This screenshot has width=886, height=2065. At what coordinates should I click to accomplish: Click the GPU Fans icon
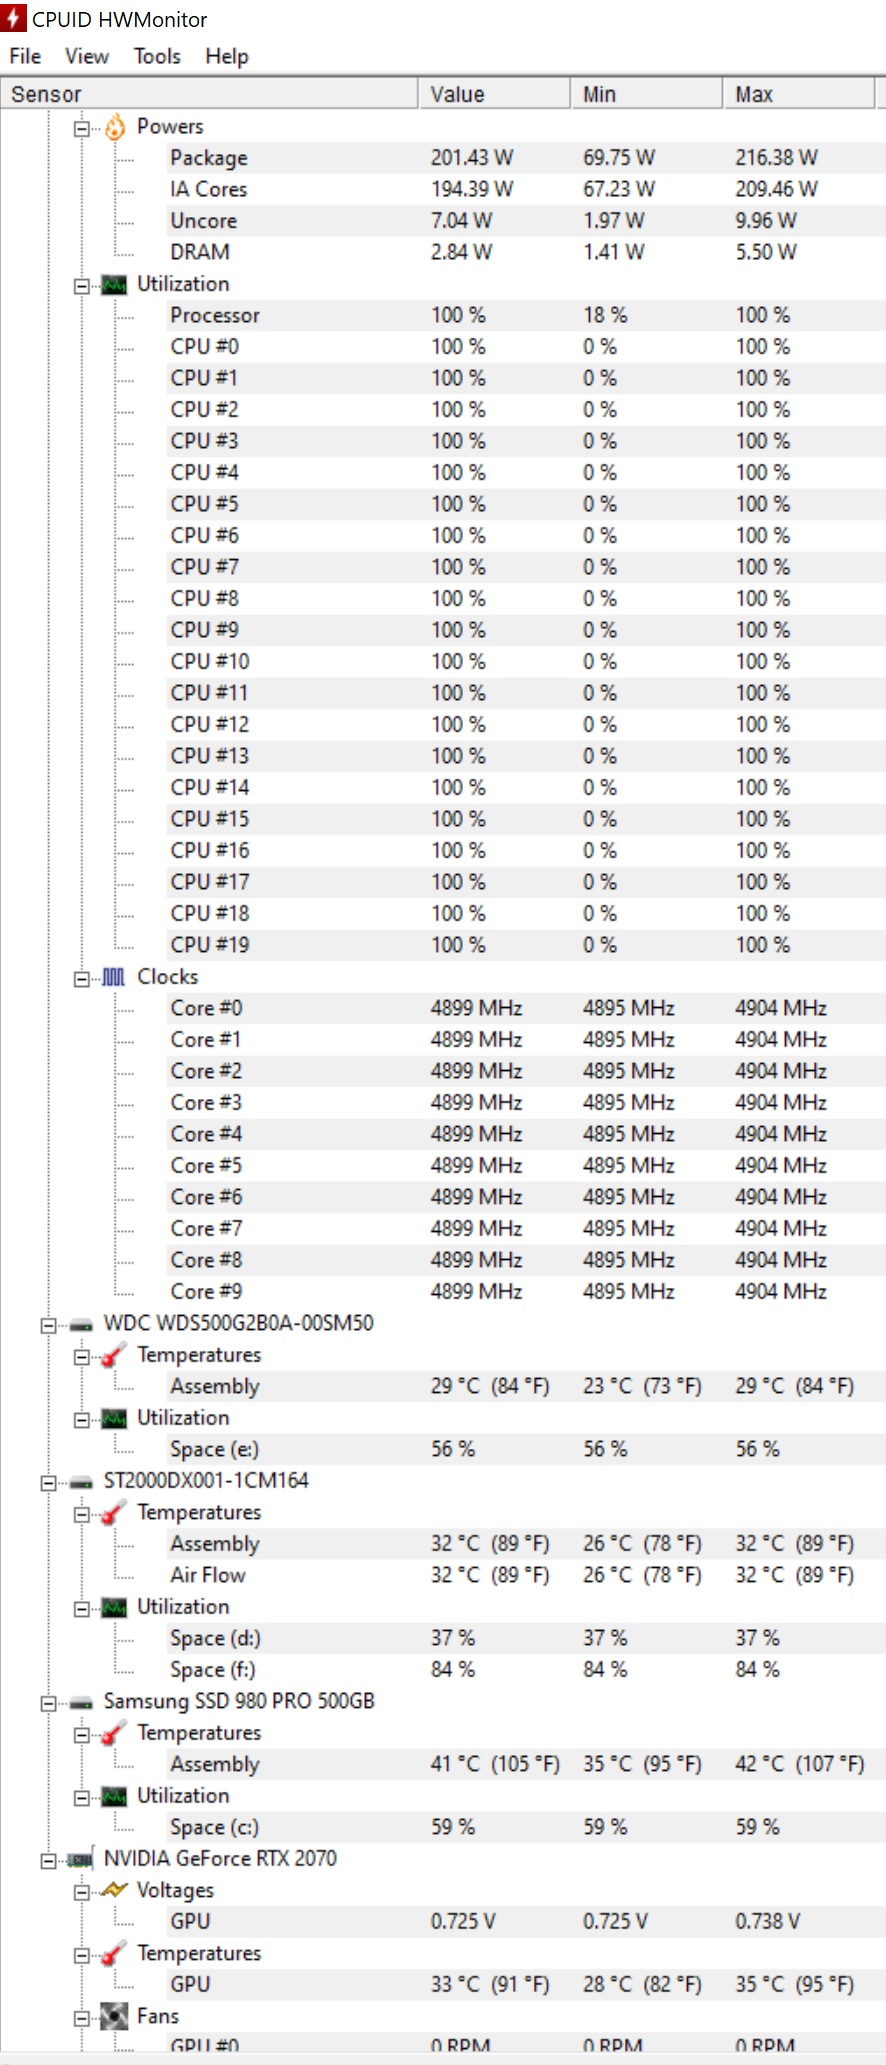tap(114, 2016)
